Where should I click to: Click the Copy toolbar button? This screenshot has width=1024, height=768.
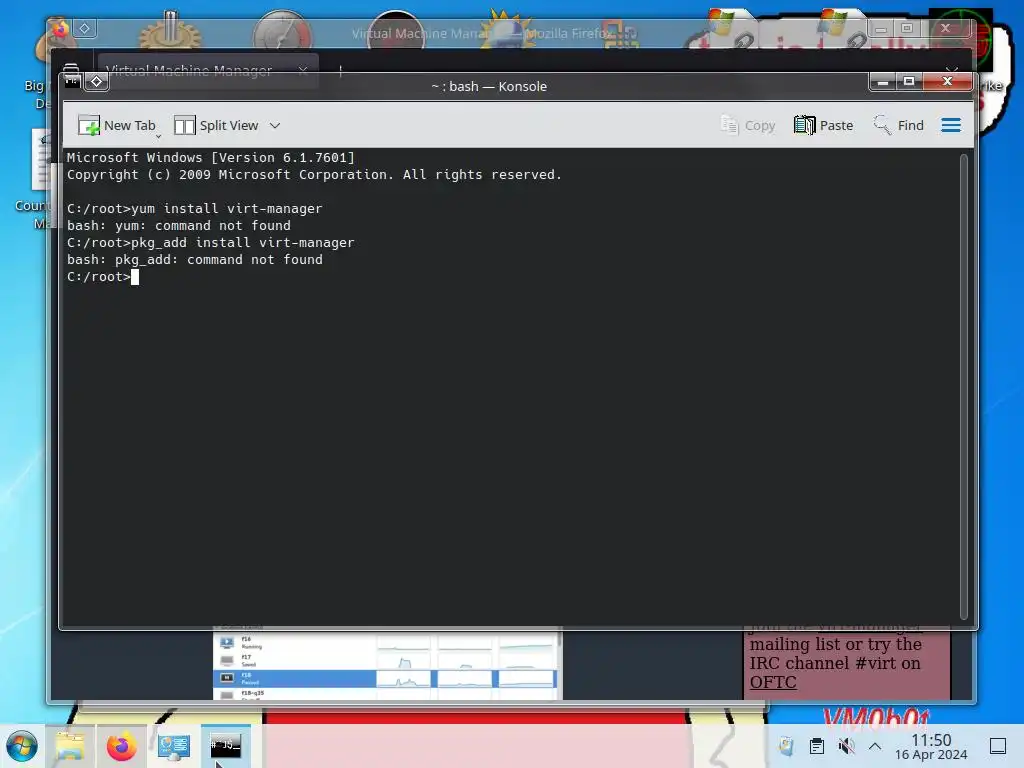(x=748, y=125)
